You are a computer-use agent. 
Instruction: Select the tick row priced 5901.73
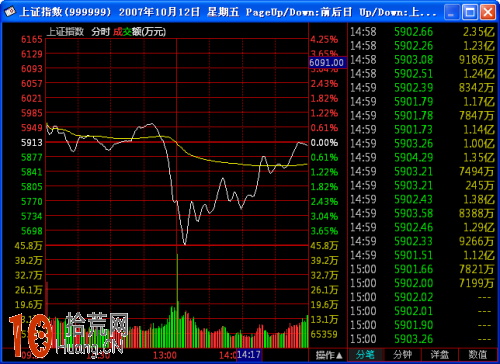(x=422, y=130)
